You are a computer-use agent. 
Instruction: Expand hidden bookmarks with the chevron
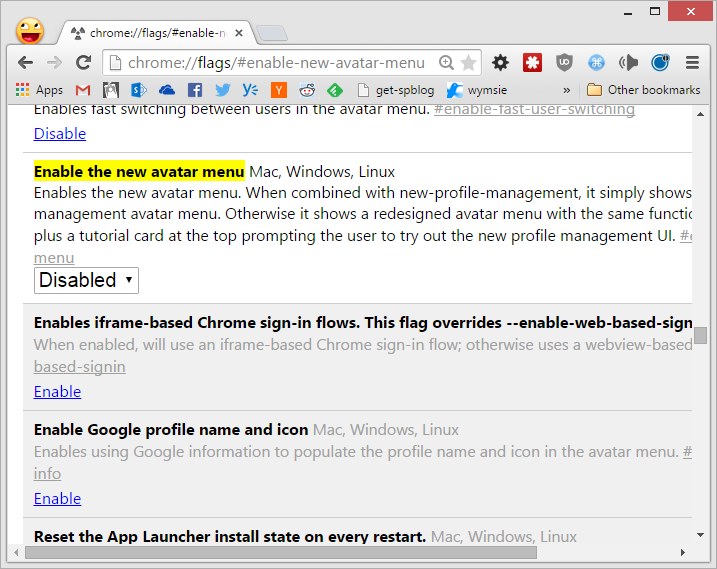pos(567,90)
